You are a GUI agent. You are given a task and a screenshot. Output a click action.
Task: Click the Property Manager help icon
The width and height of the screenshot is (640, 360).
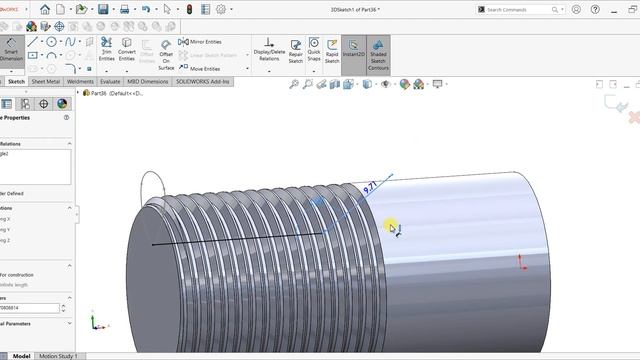(x=66, y=118)
